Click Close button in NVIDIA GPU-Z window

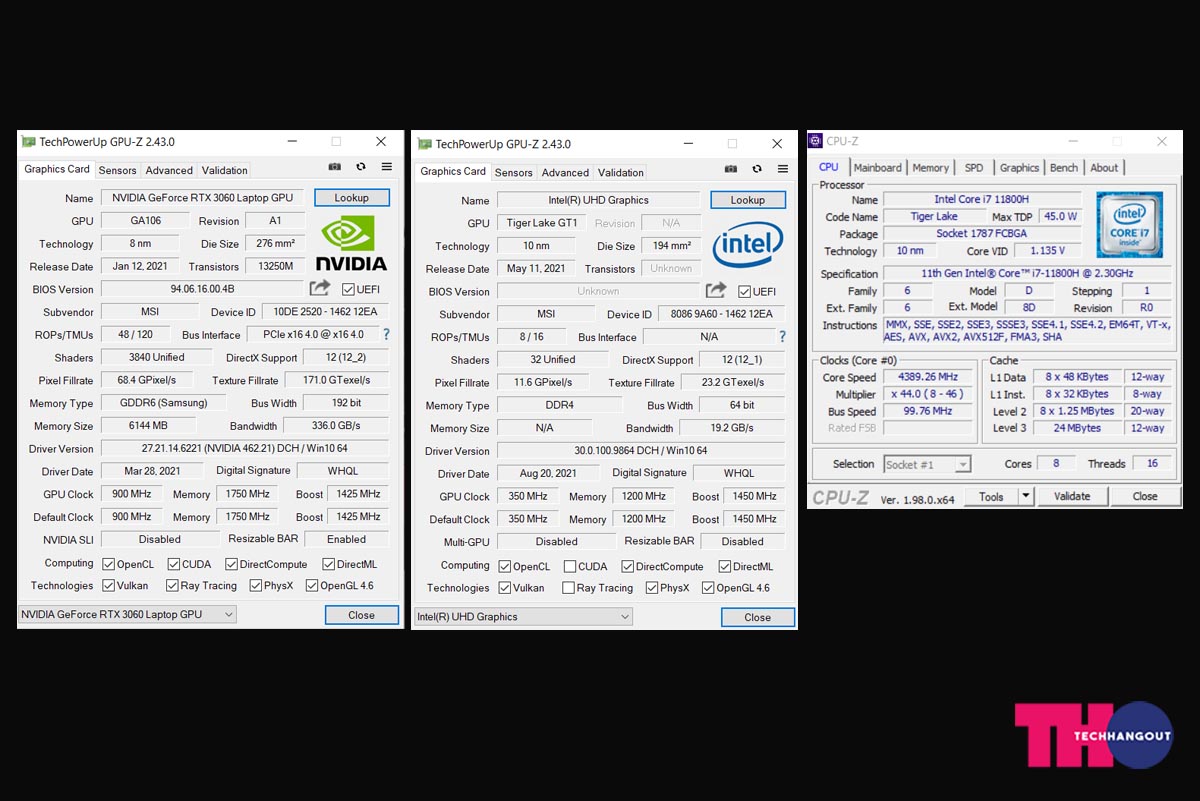coord(362,615)
